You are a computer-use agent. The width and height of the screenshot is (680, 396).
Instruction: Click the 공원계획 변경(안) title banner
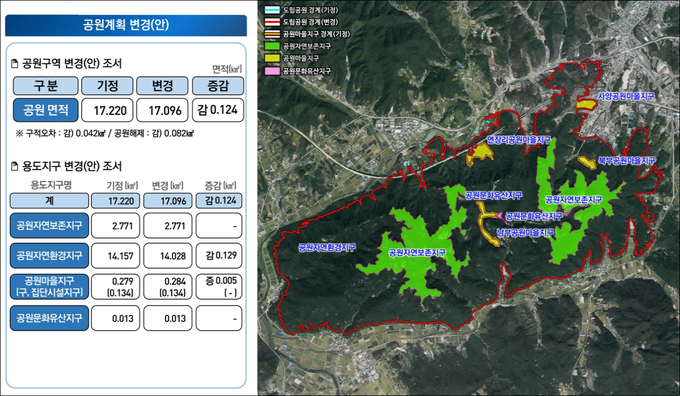click(x=126, y=25)
